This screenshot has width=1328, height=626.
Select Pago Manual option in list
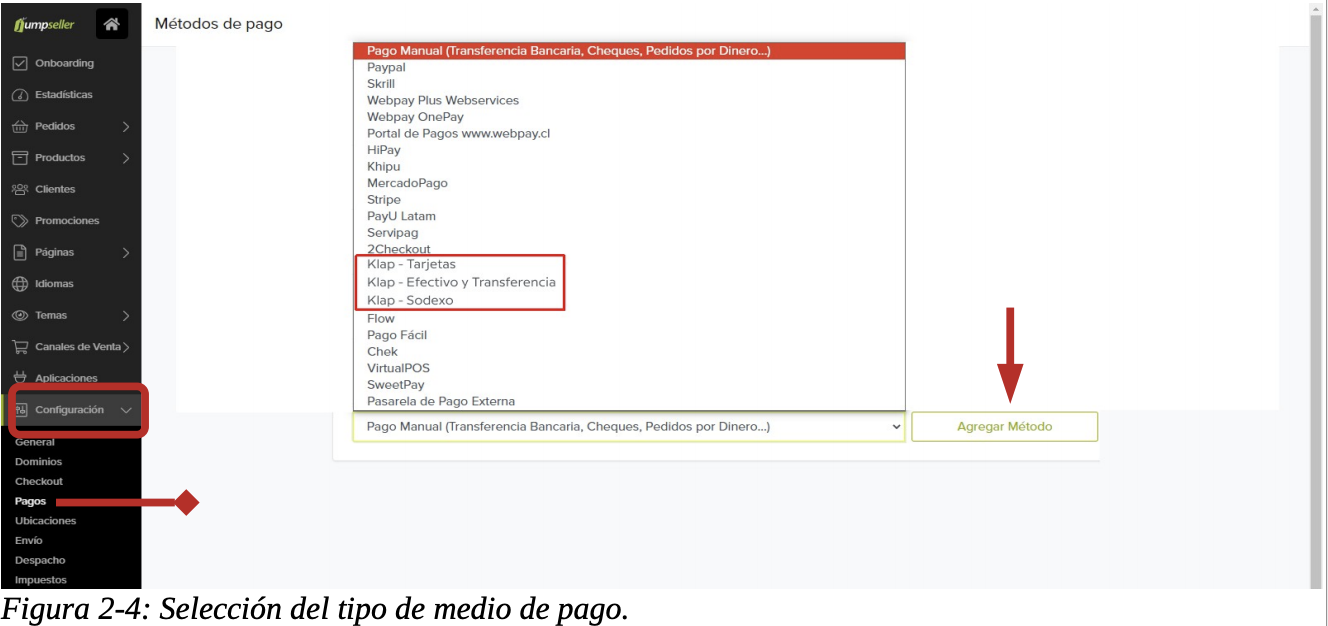coord(629,51)
